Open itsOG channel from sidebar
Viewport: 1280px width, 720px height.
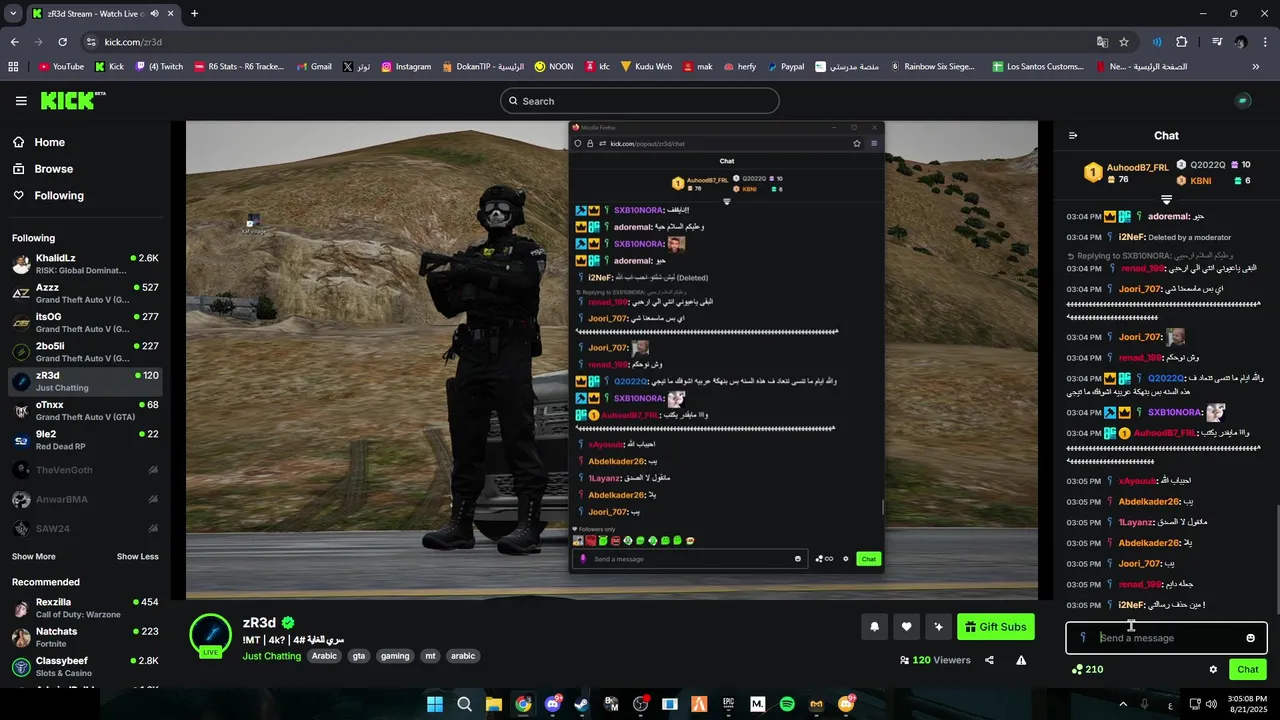(85, 322)
